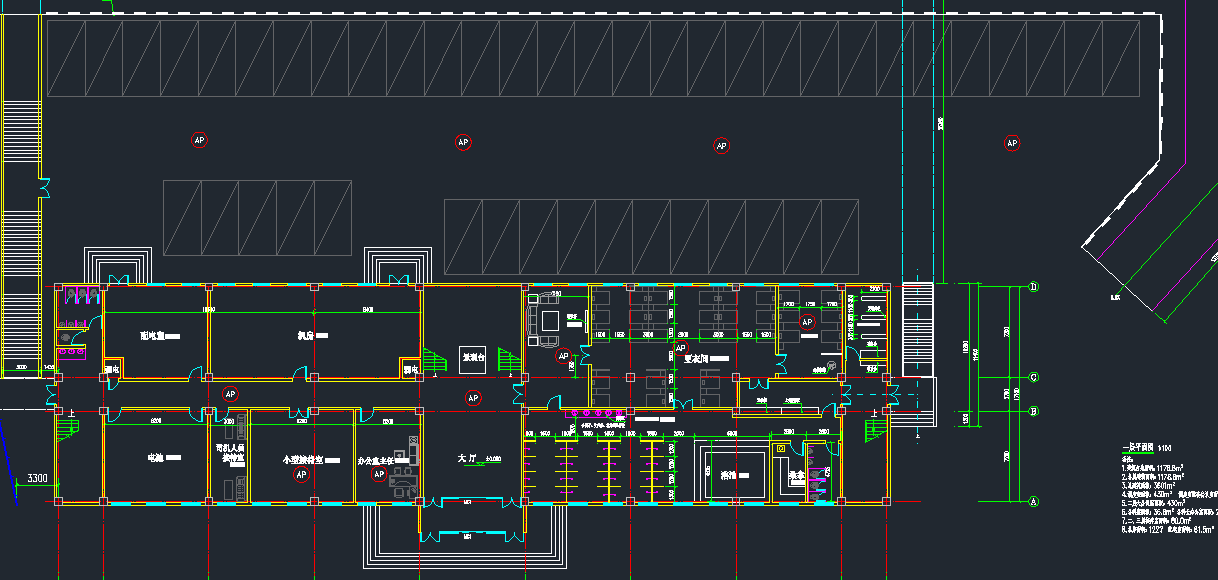
Task: Pick grid axis bubble C
Action: tap(1033, 377)
